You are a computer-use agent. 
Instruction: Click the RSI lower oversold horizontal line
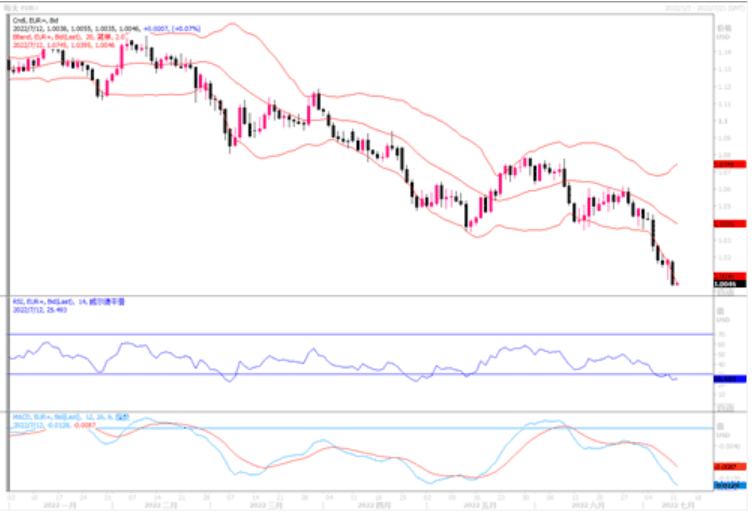[360, 374]
